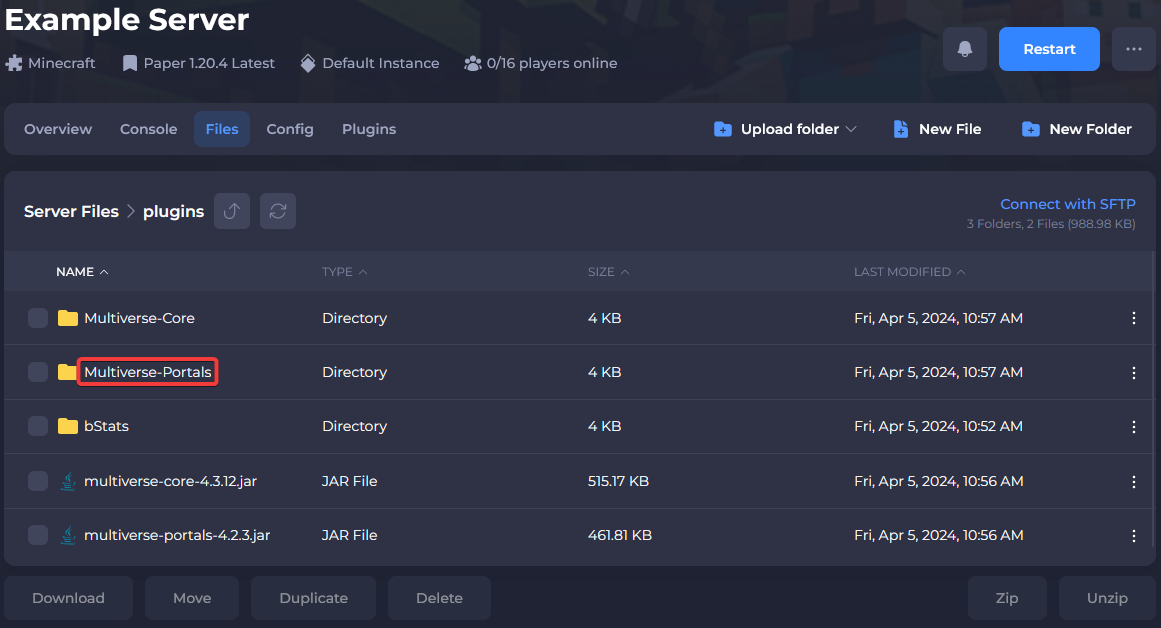
Task: Open kebab menu for multiverse-portals-4.2.3.jar
Action: [1133, 535]
